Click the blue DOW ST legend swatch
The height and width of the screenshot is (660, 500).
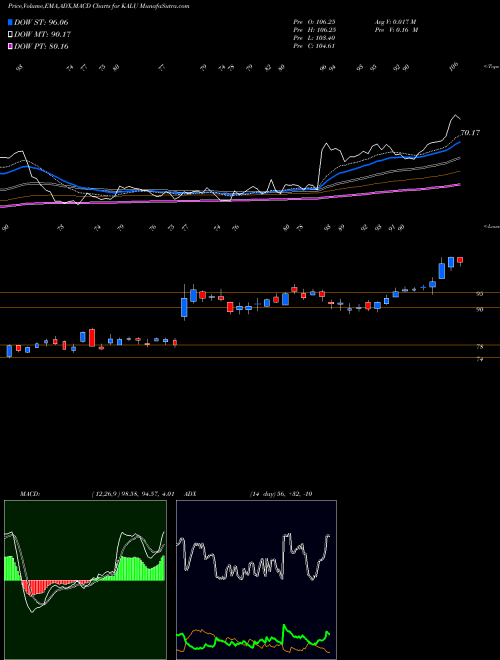pyautogui.click(x=10, y=22)
